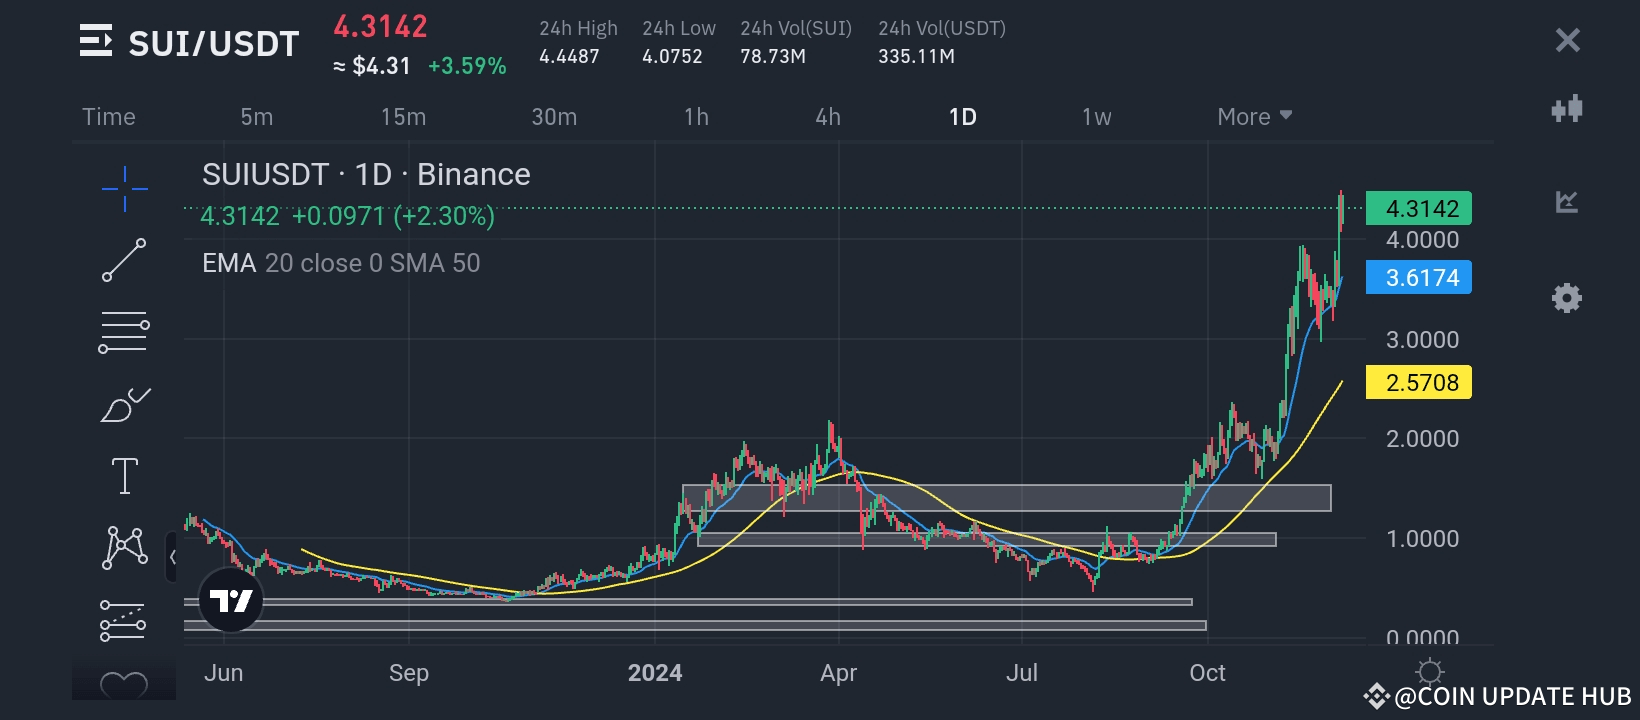Click the ≈ $4.31 dollar value
This screenshot has width=1640, height=720.
pyautogui.click(x=372, y=66)
